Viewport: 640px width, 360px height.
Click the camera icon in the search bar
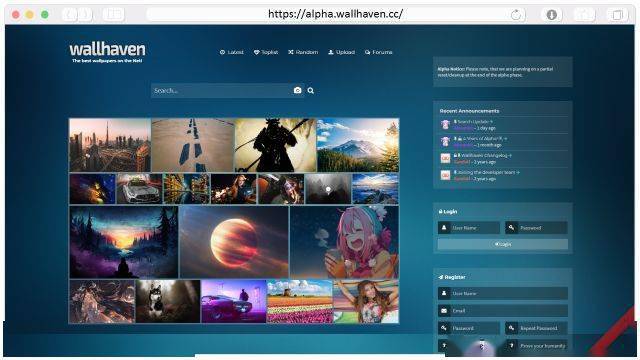coord(298,90)
